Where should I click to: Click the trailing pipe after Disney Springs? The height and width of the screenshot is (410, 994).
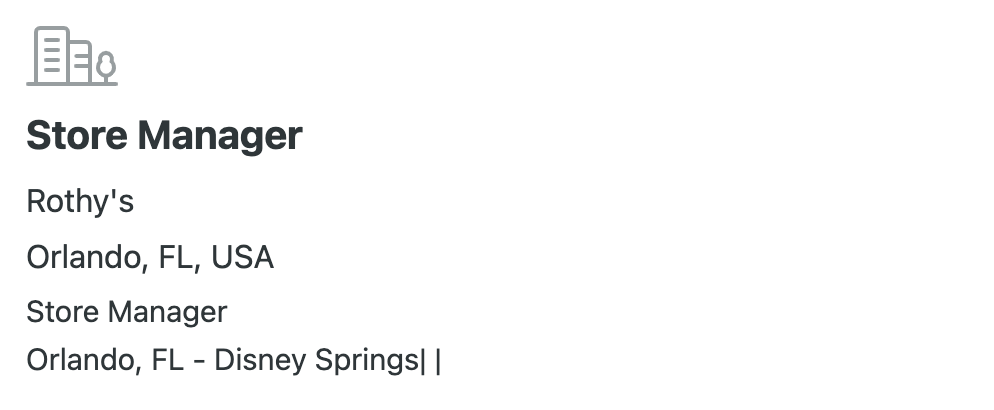[x=438, y=360]
